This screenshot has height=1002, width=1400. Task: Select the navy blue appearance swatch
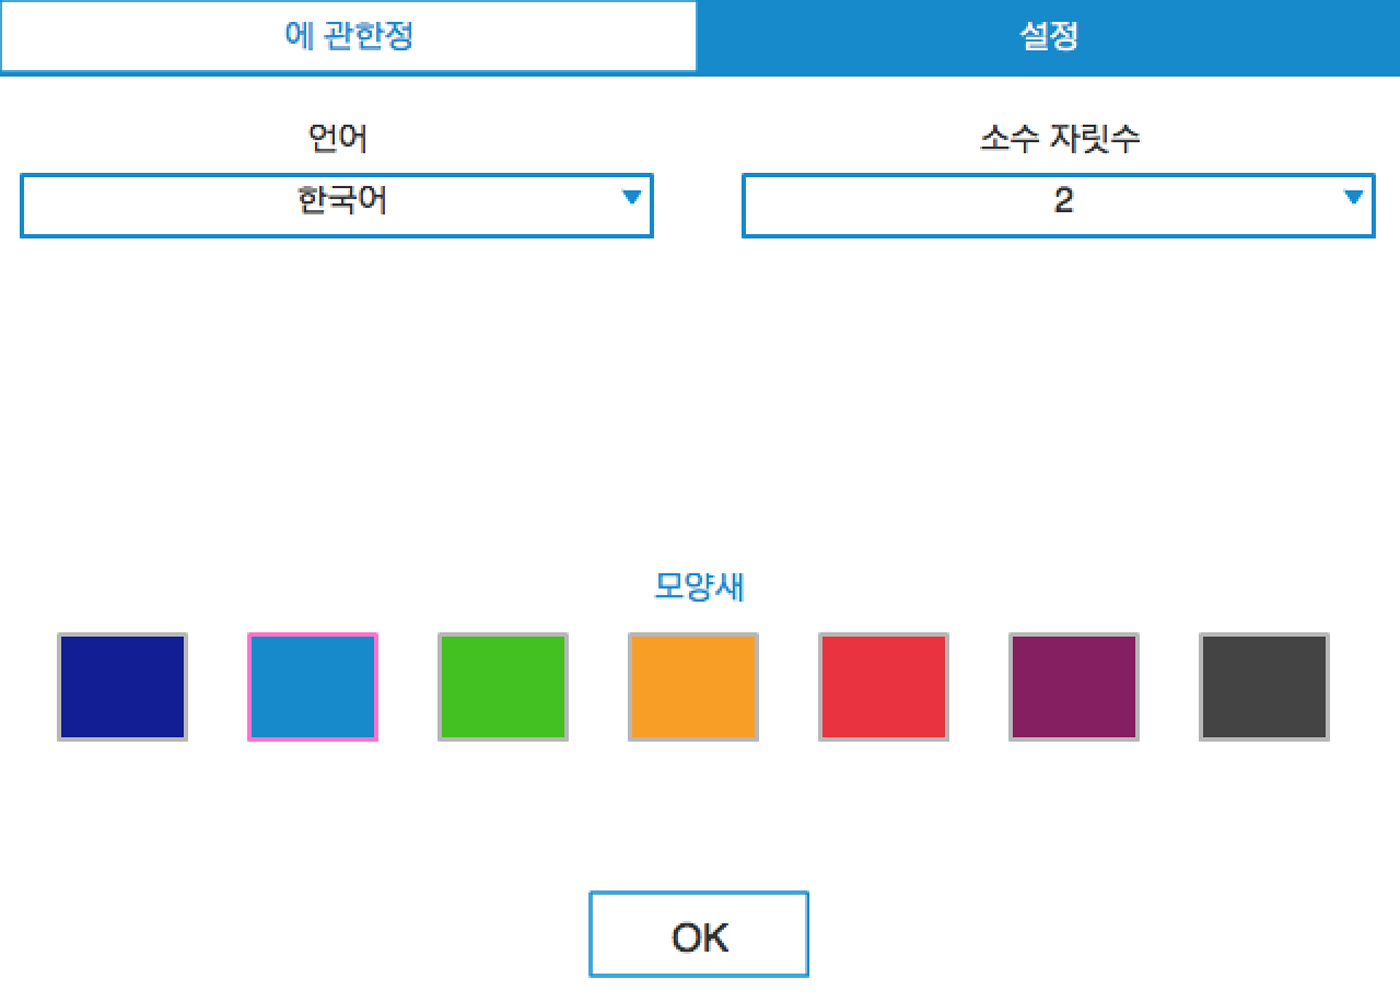[x=122, y=686]
